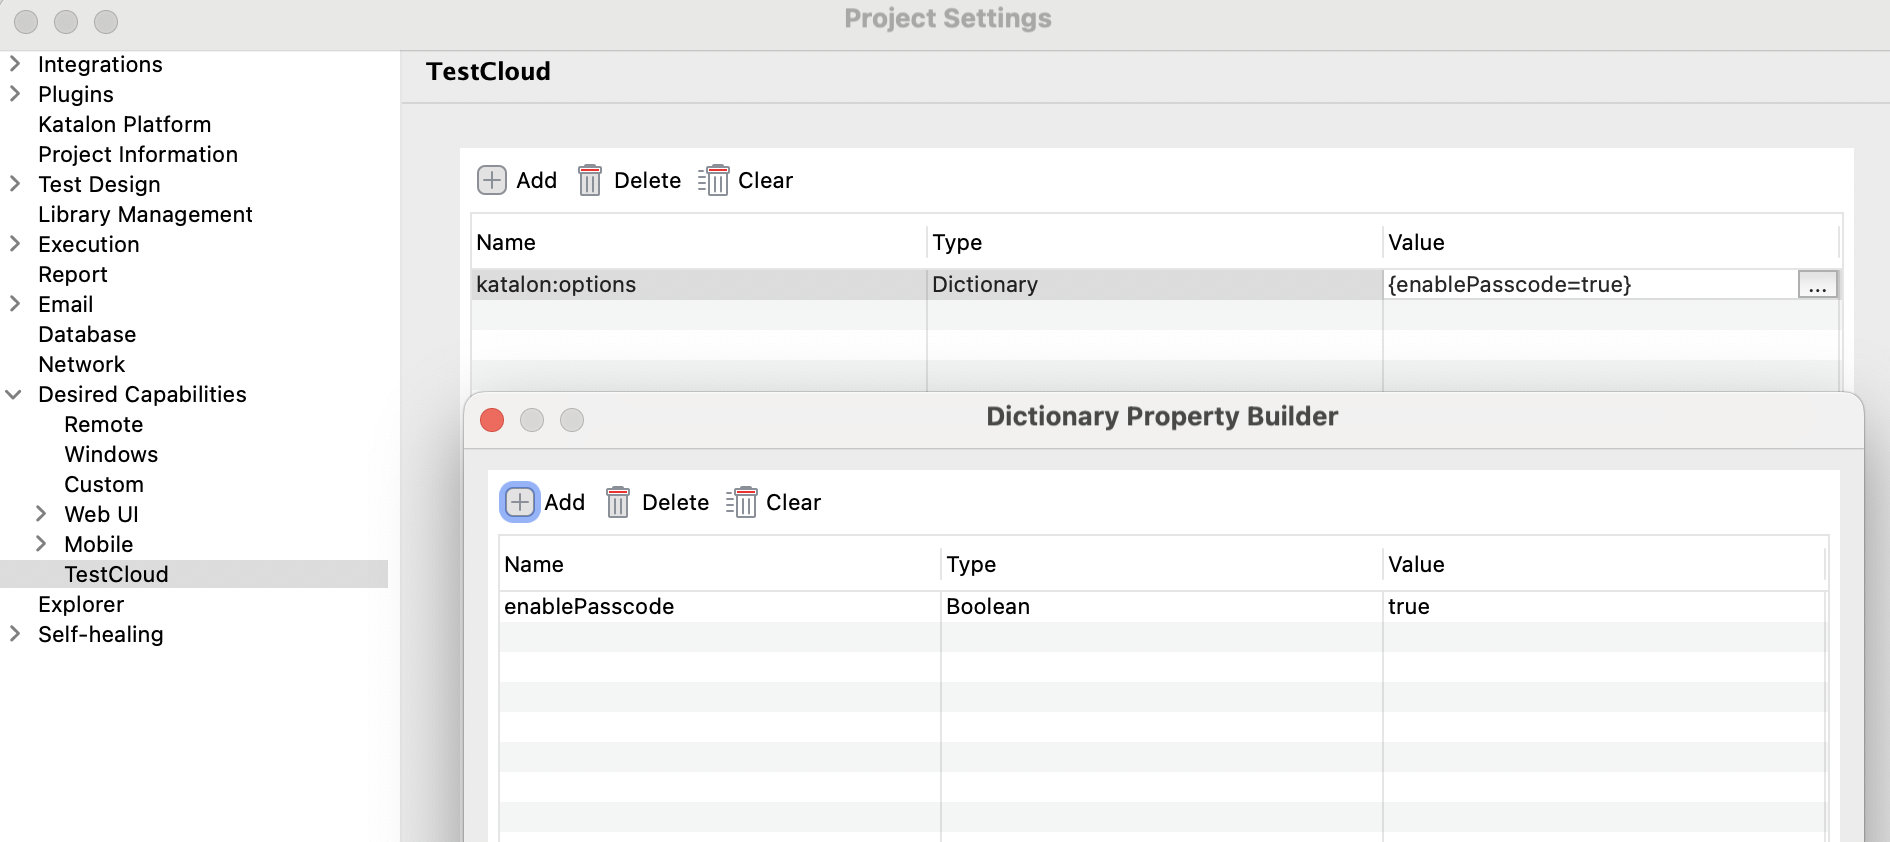Expand the Integrations tree node
Image resolution: width=1890 pixels, height=842 pixels.
15,64
